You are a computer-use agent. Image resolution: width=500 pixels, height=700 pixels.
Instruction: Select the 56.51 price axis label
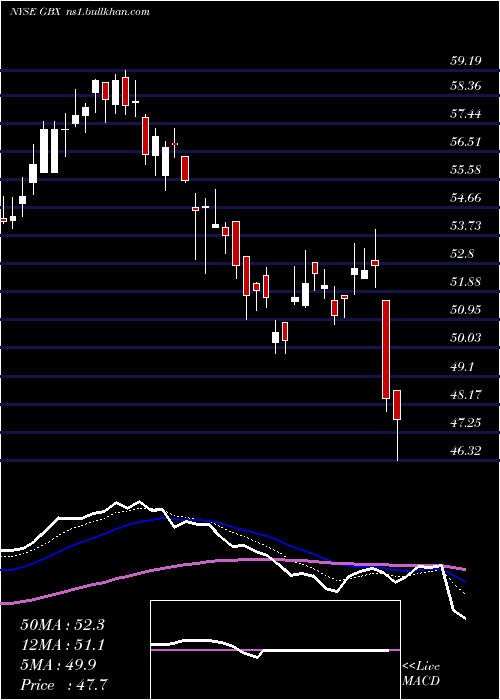pyautogui.click(x=465, y=142)
